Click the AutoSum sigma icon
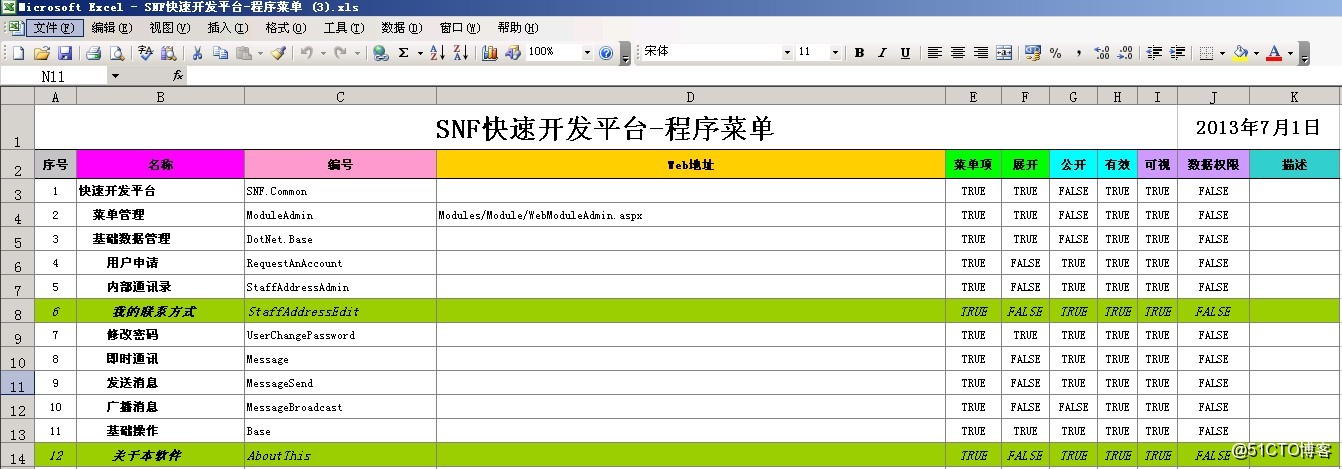 (x=404, y=53)
